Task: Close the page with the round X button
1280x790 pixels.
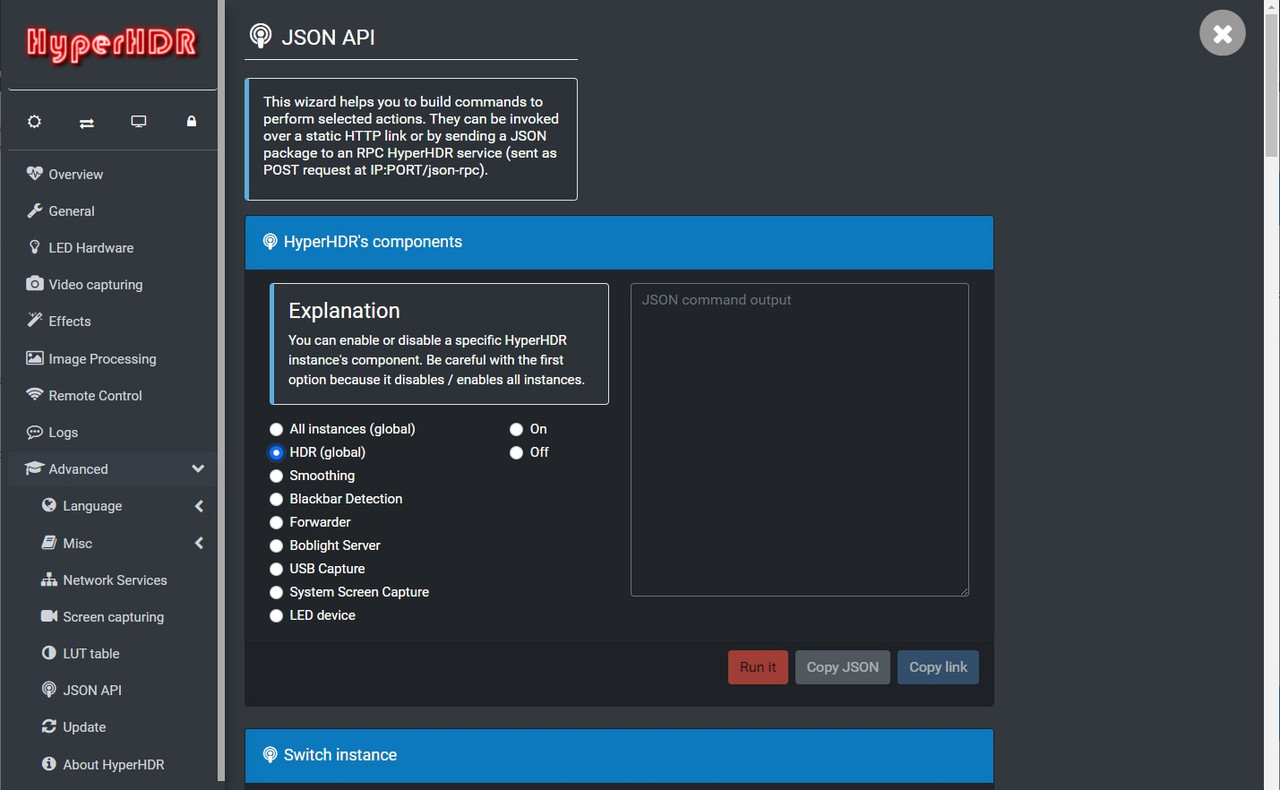Action: tap(1222, 34)
